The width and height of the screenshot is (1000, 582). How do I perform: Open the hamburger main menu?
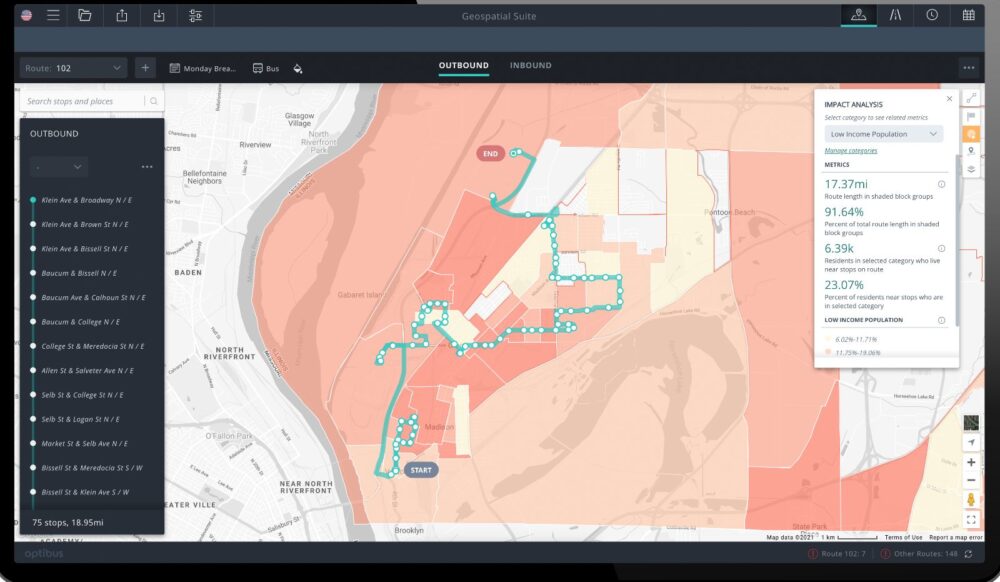click(x=53, y=15)
